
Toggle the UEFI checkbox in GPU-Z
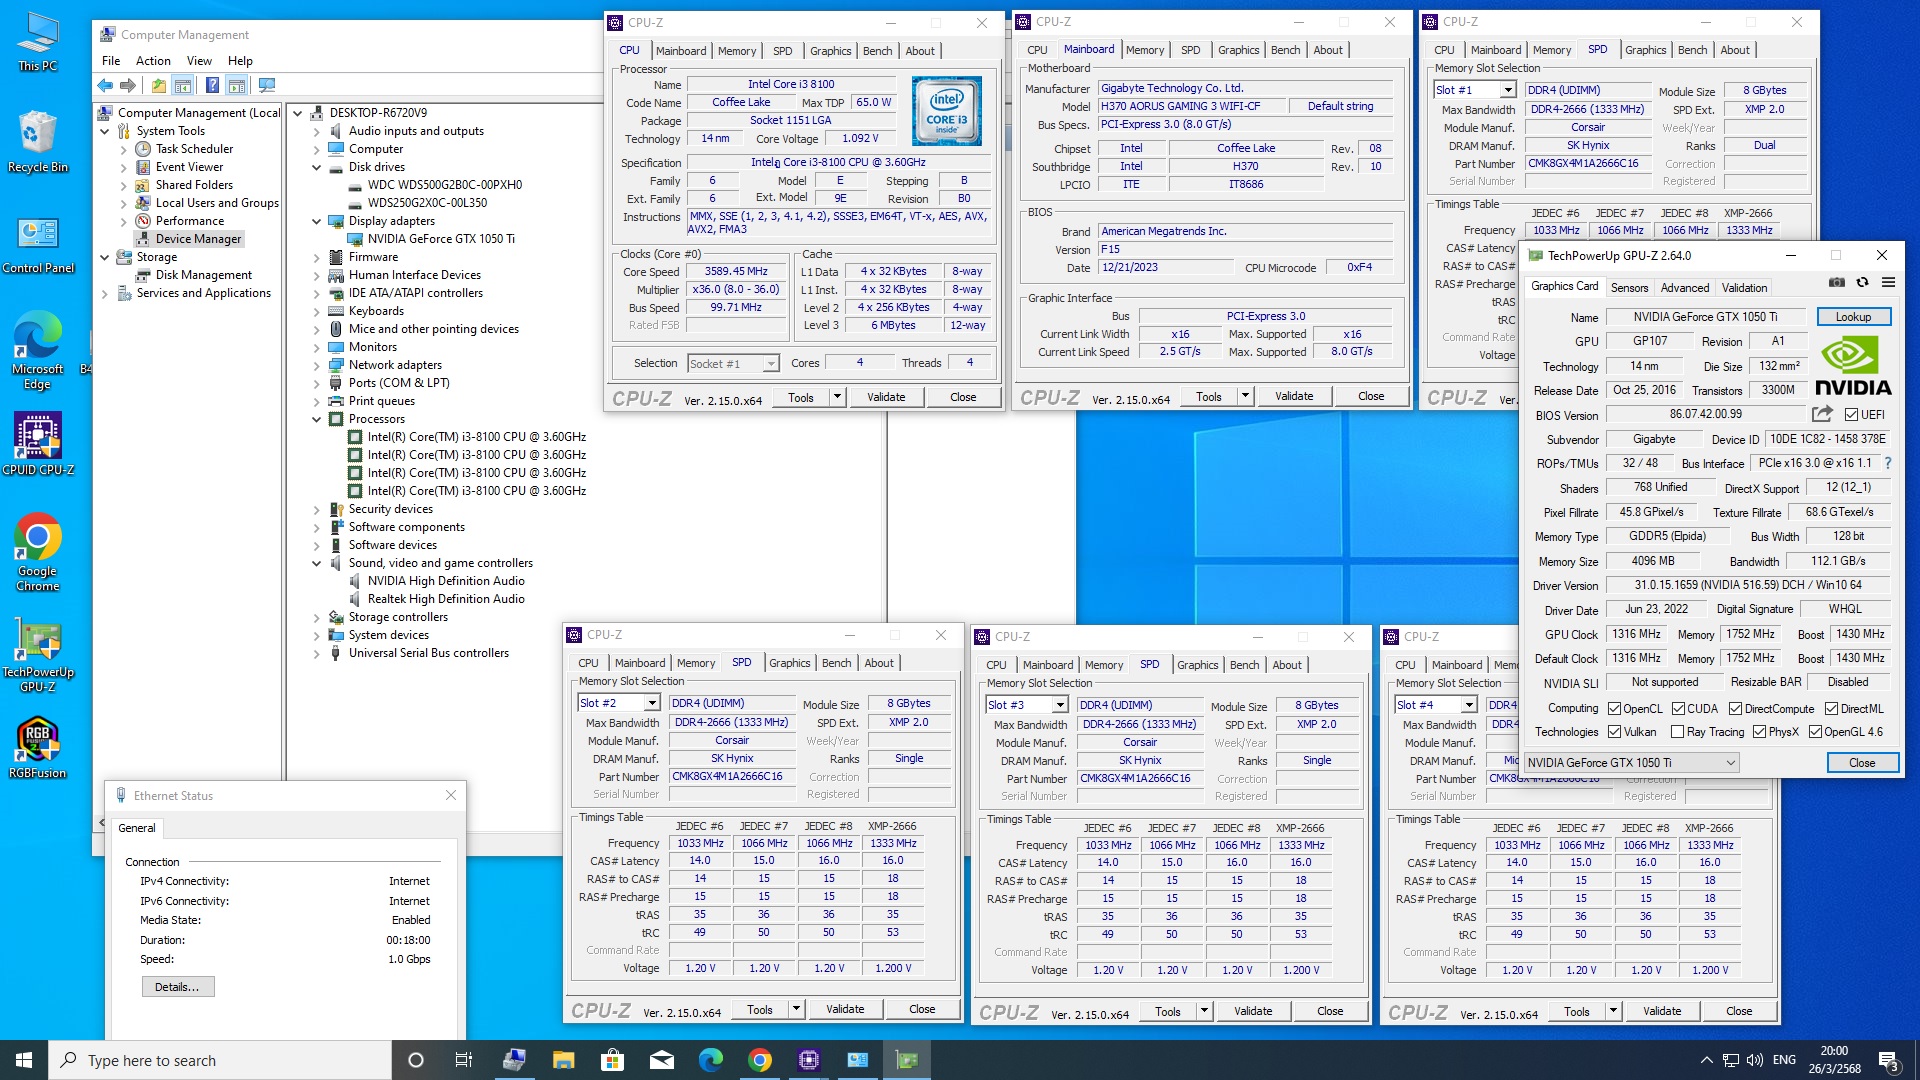1851,415
